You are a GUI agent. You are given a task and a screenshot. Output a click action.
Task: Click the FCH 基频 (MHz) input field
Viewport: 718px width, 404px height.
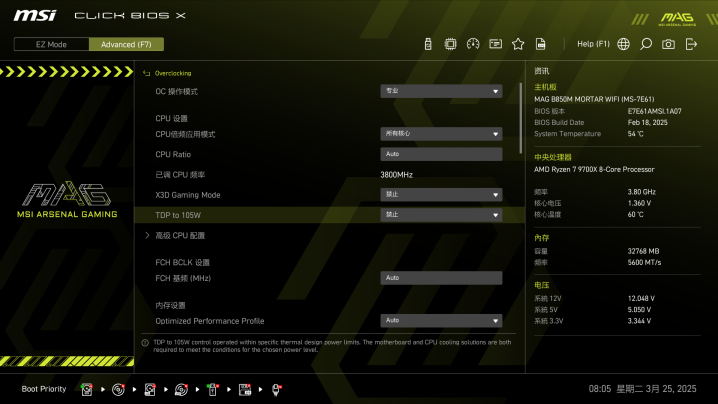[x=441, y=278]
